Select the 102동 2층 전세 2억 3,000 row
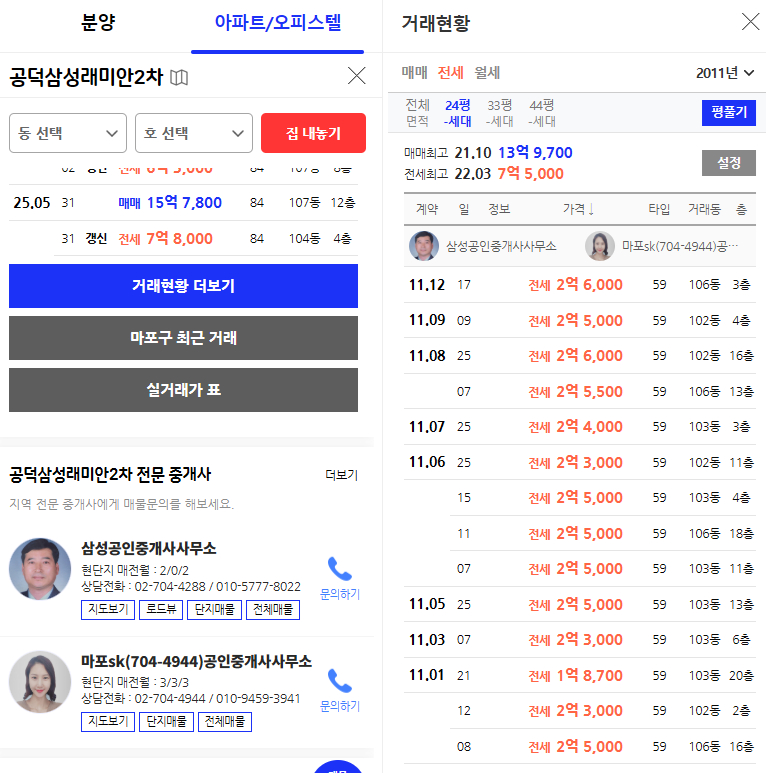 click(580, 711)
